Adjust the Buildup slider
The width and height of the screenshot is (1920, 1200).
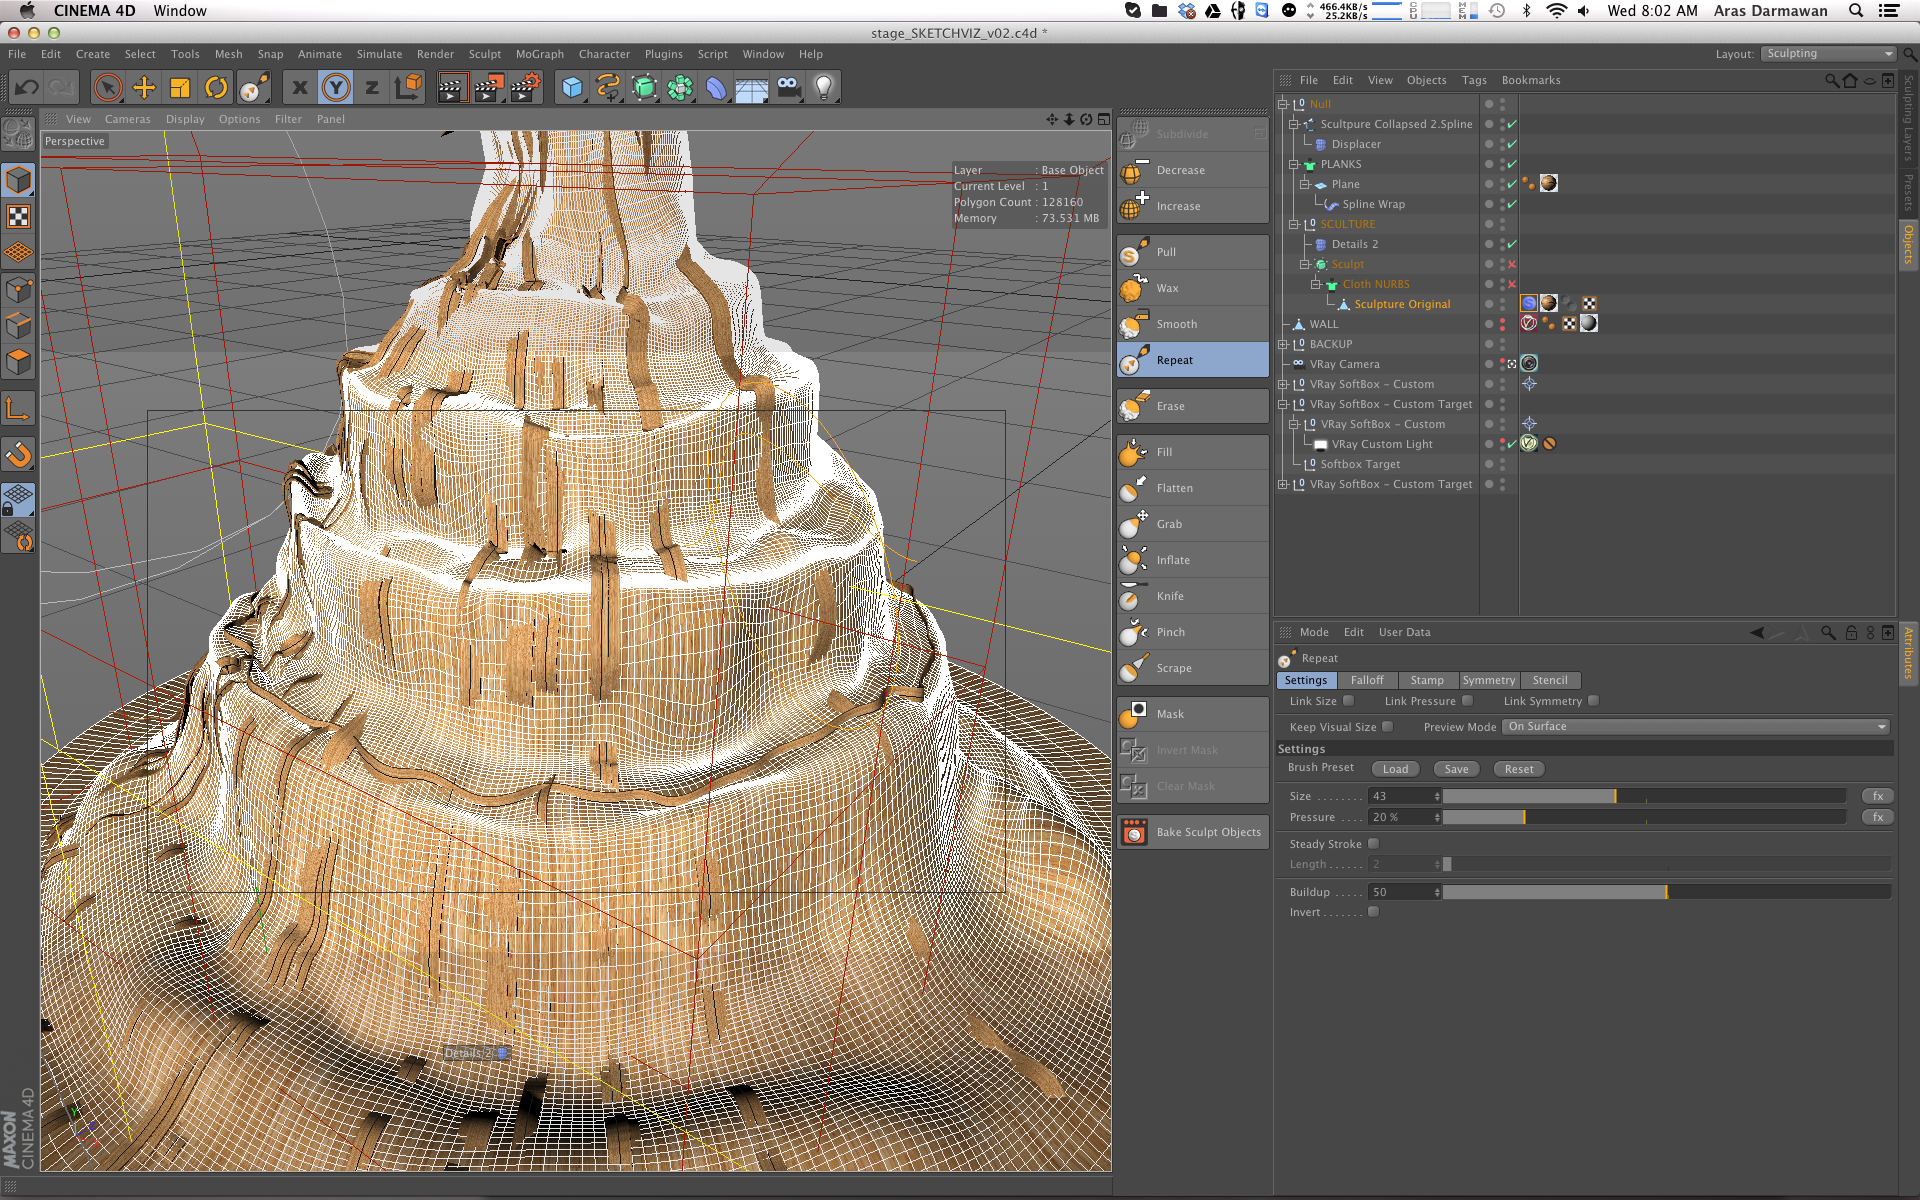[1667, 892]
